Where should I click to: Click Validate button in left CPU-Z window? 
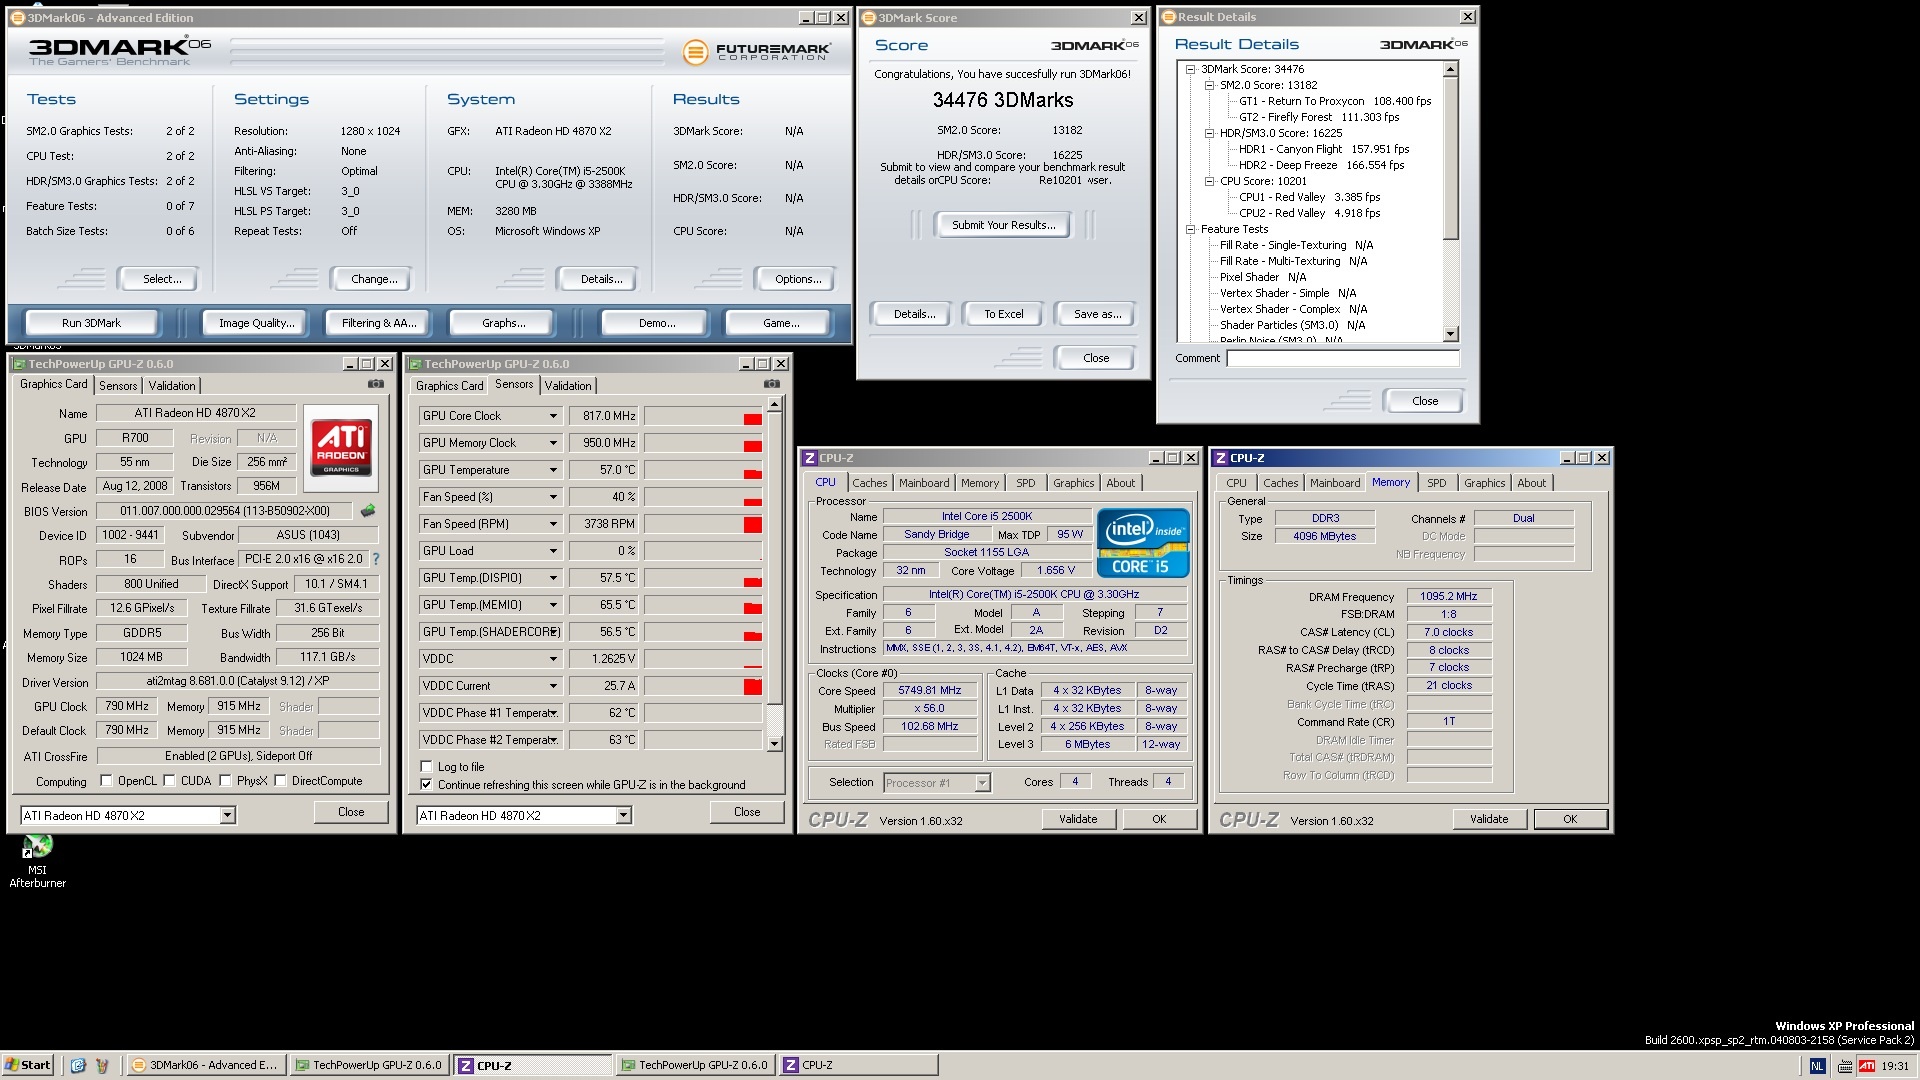1077,819
